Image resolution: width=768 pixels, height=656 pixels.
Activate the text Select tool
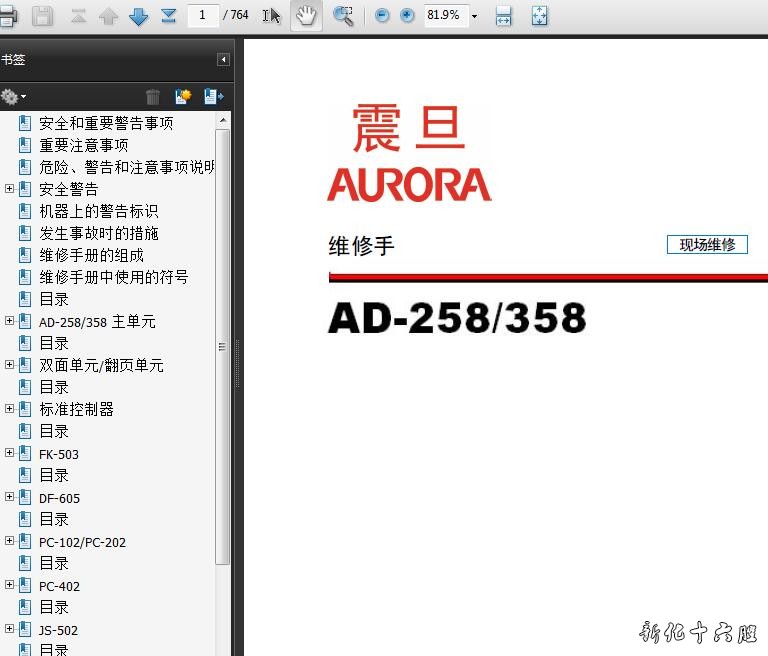tap(271, 16)
